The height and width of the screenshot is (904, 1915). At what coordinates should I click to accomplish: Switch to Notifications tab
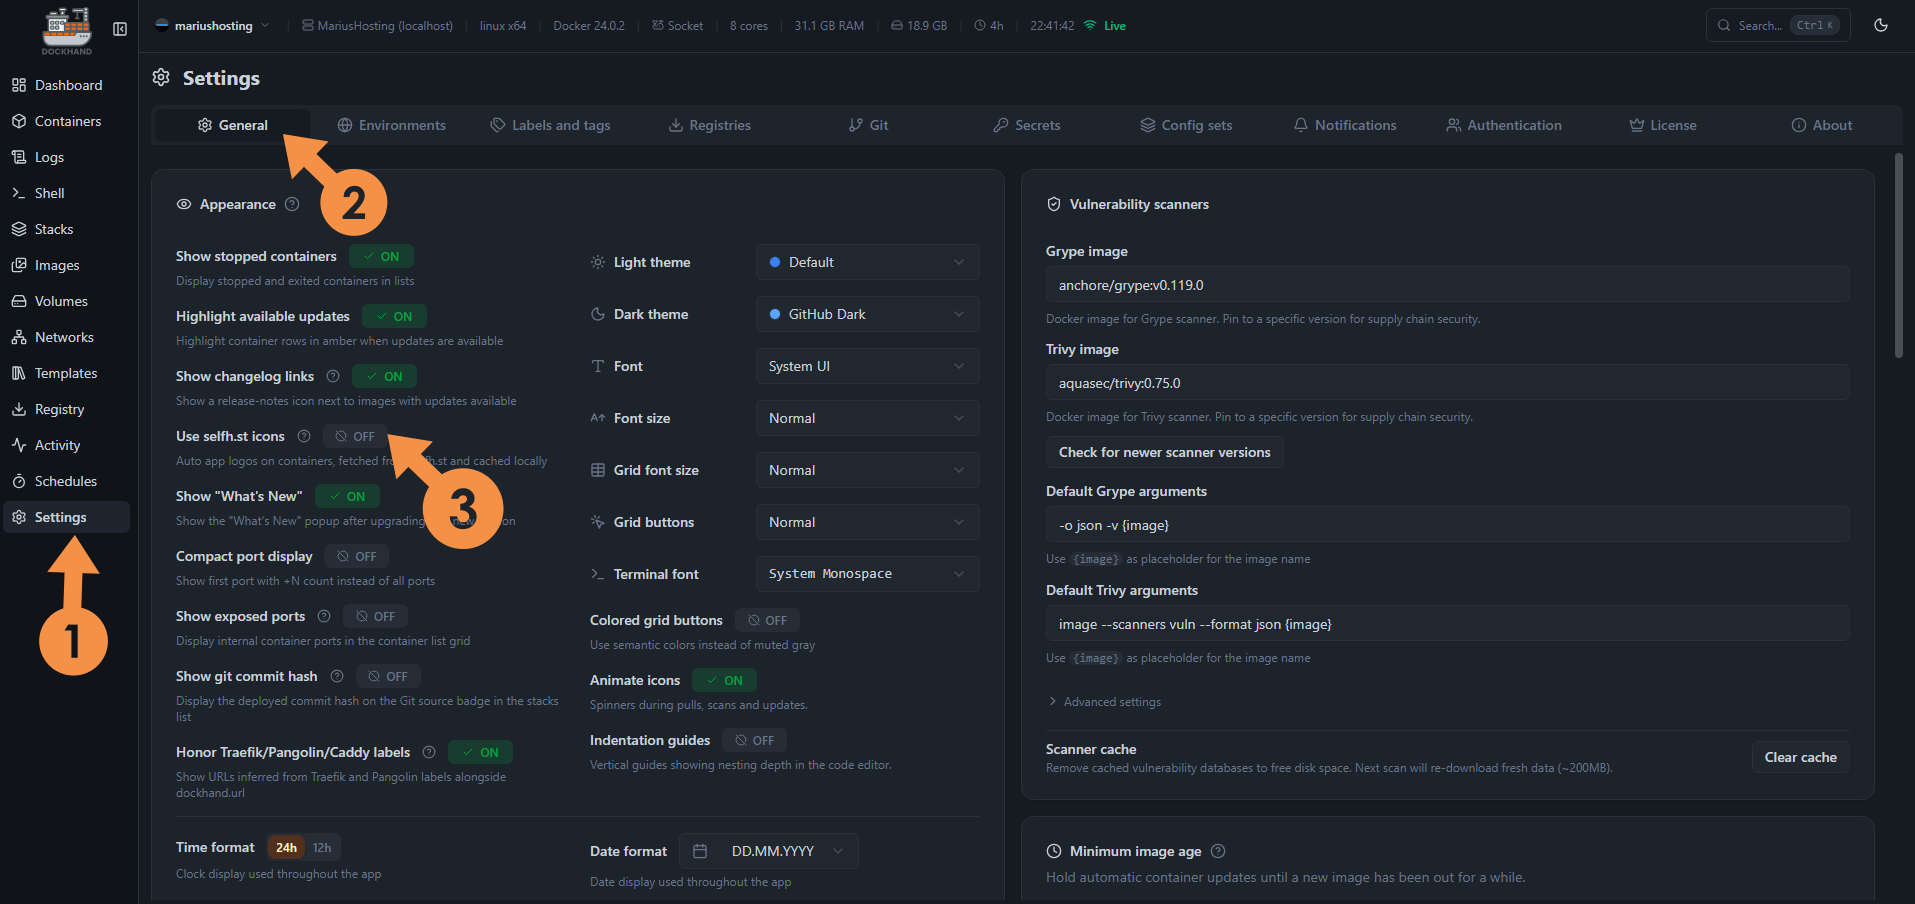pyautogui.click(x=1345, y=125)
